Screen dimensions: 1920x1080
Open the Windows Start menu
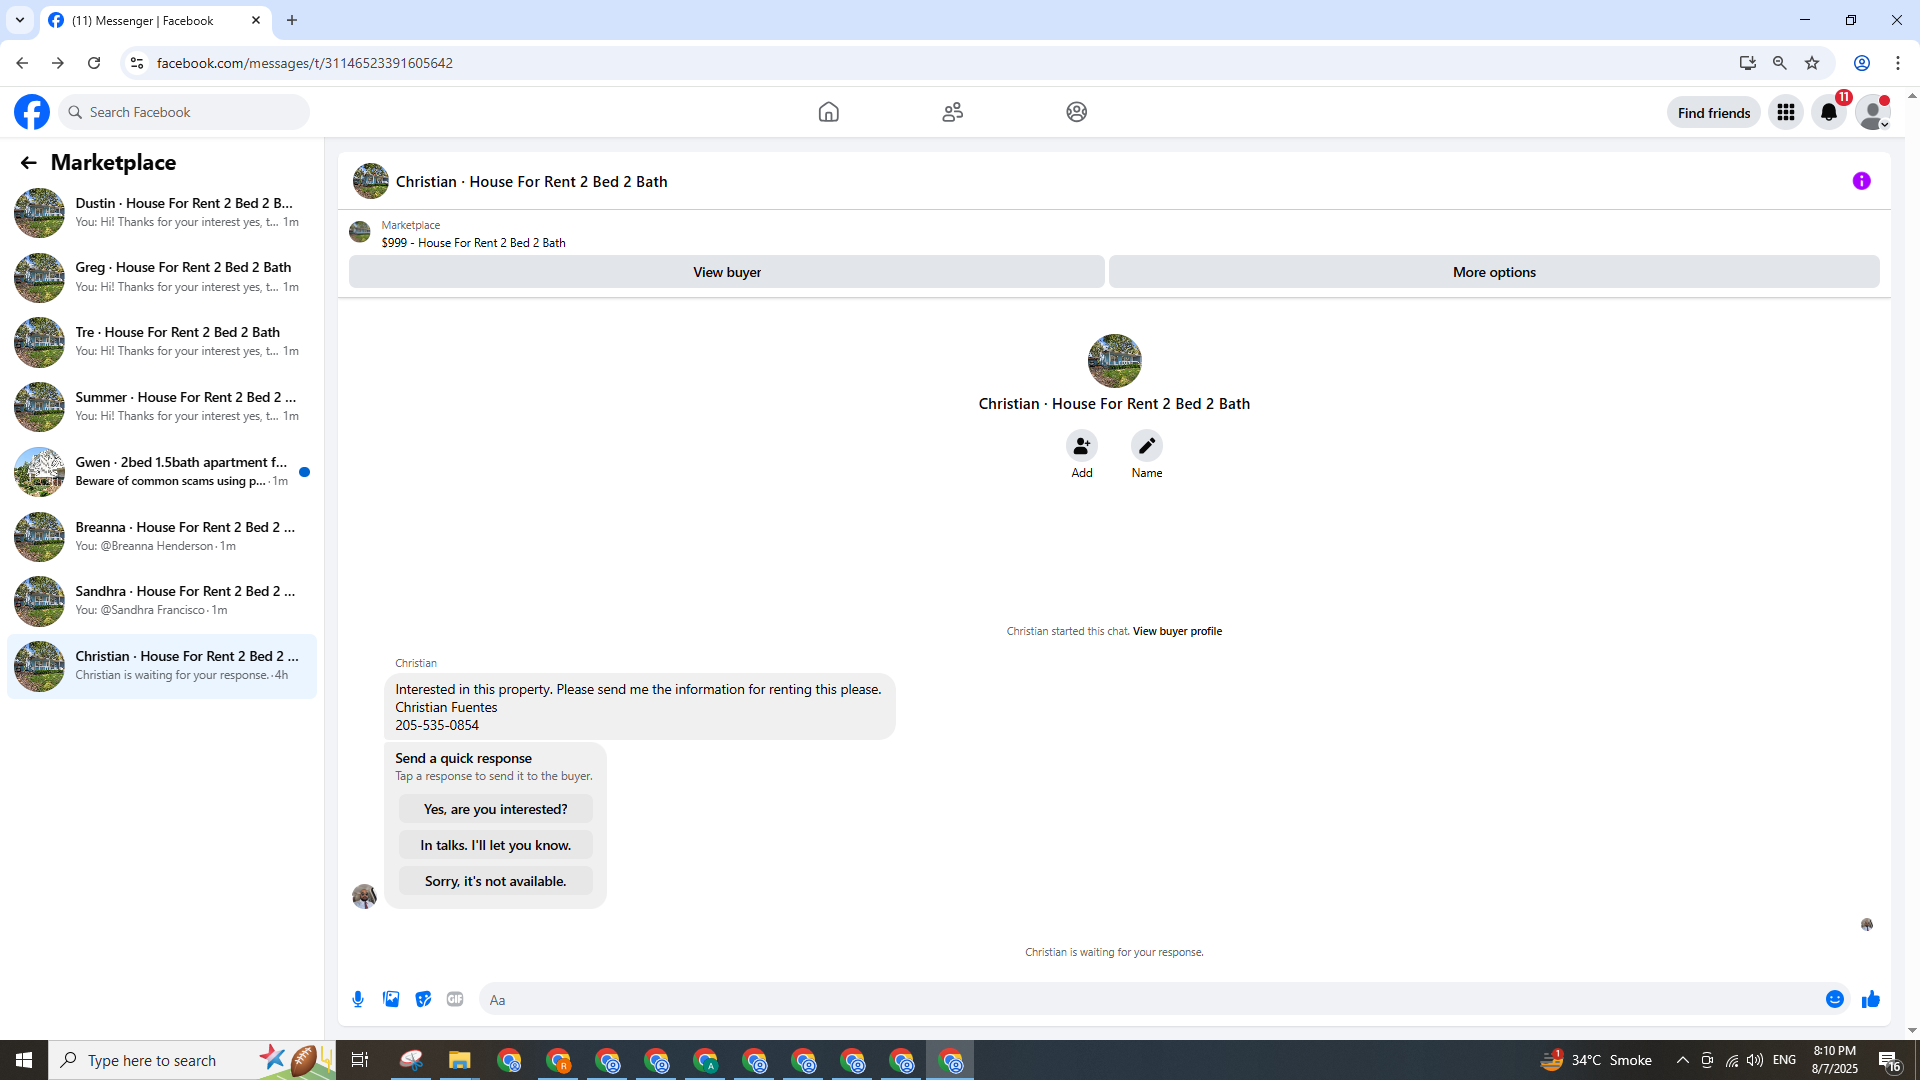(24, 1060)
